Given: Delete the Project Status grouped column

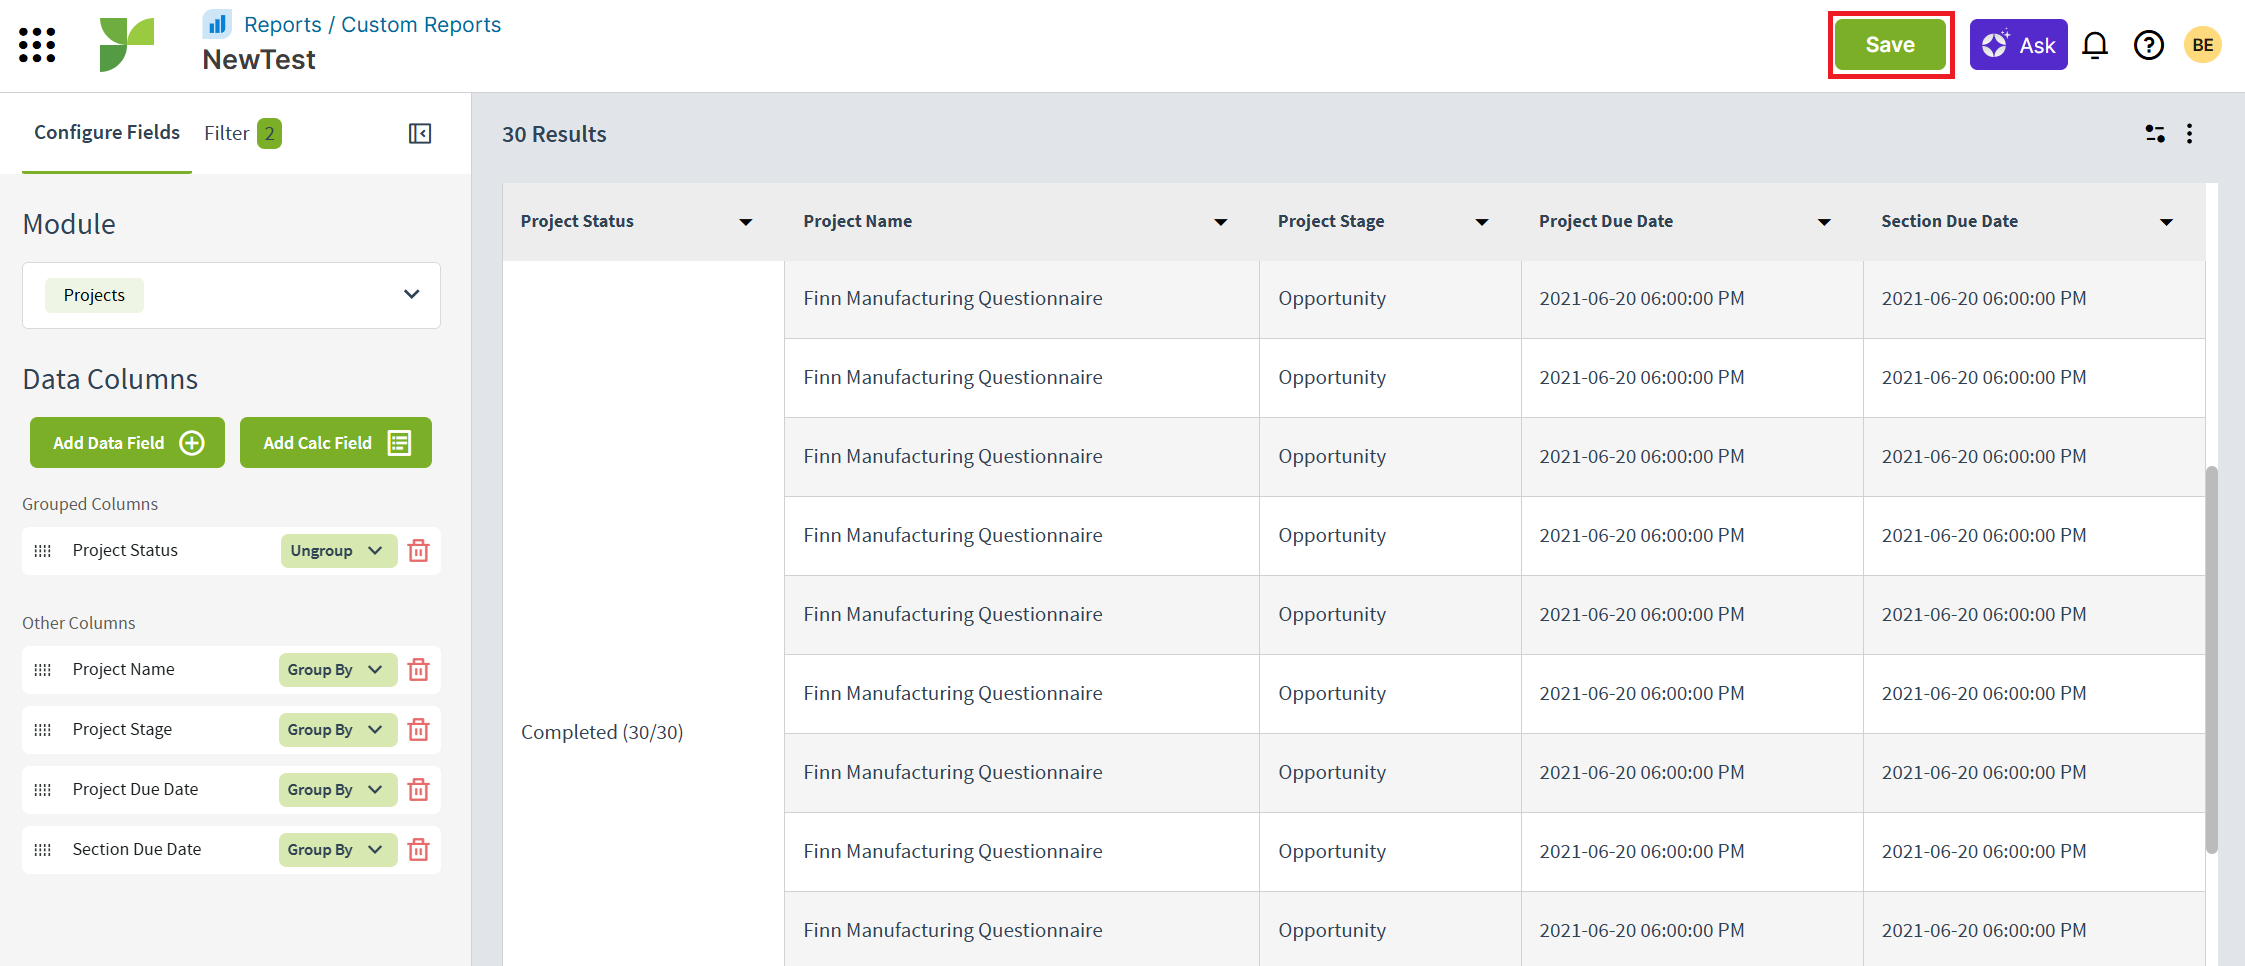Looking at the screenshot, I should (x=419, y=551).
